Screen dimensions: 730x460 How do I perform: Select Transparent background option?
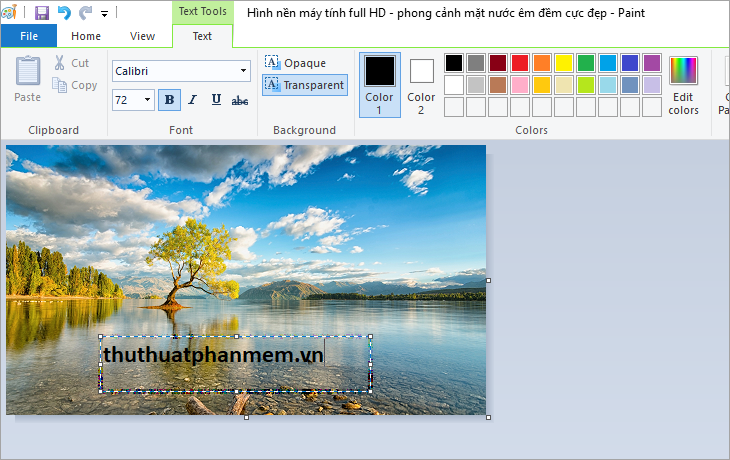(x=304, y=85)
